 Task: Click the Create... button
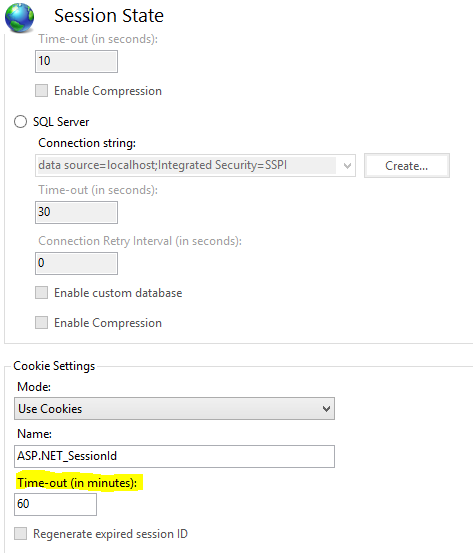tap(407, 165)
